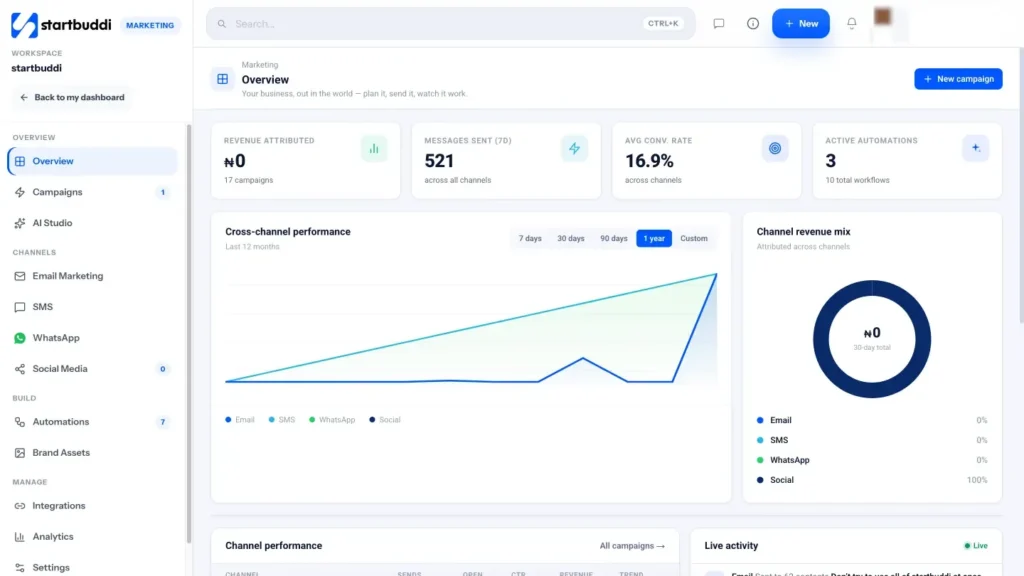Click the Settings sliders icon
Screen dimensions: 1024x576
(20, 568)
